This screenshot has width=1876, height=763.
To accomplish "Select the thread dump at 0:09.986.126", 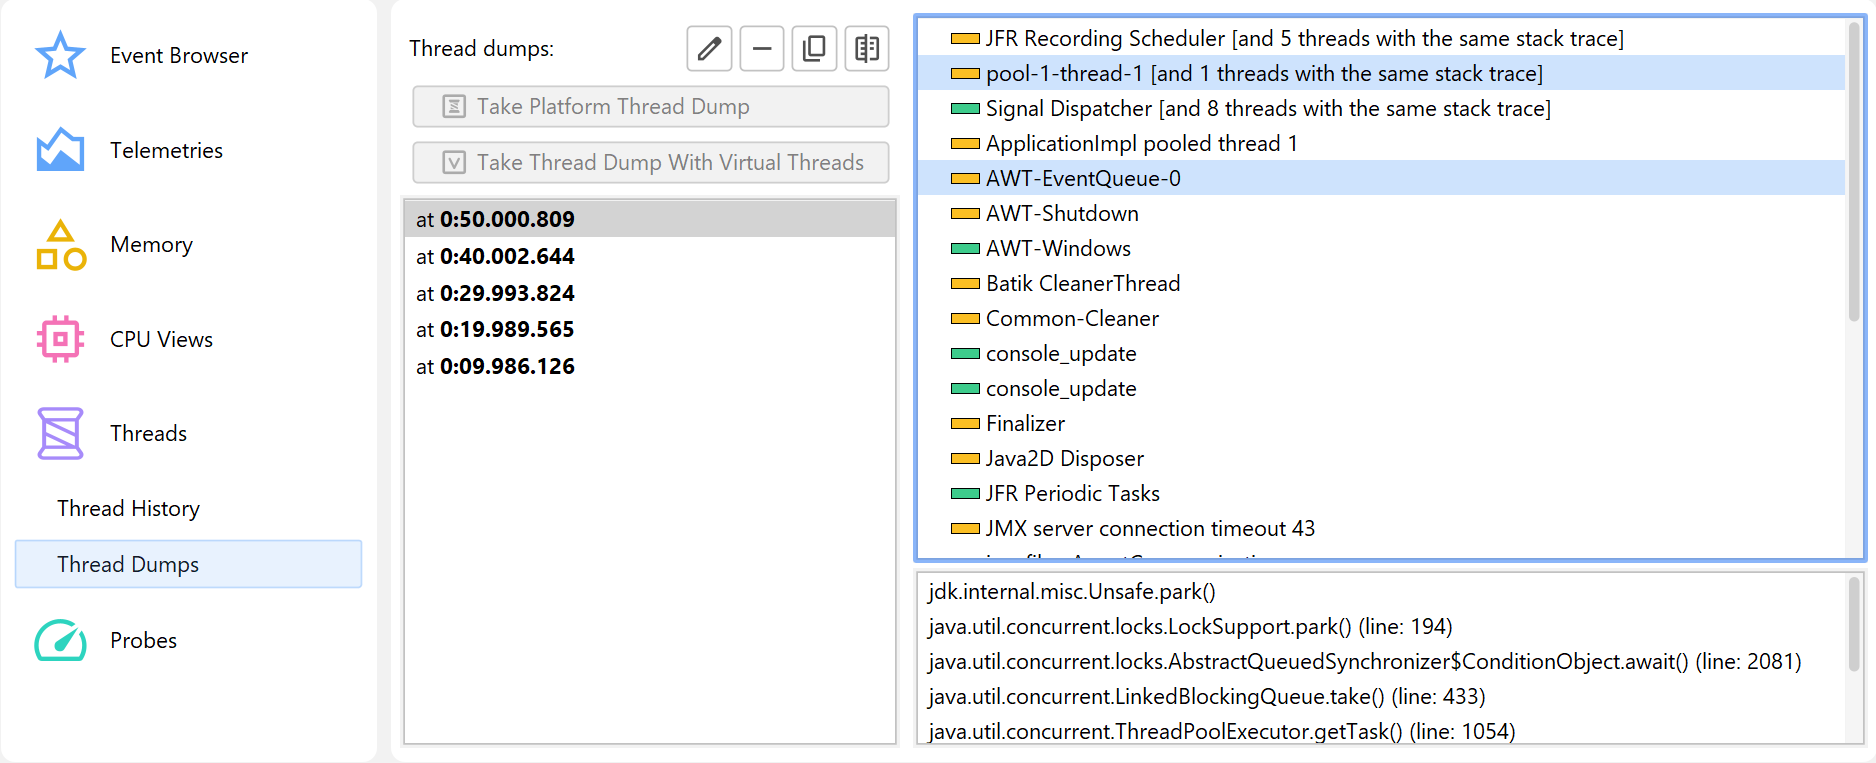I will 495,366.
